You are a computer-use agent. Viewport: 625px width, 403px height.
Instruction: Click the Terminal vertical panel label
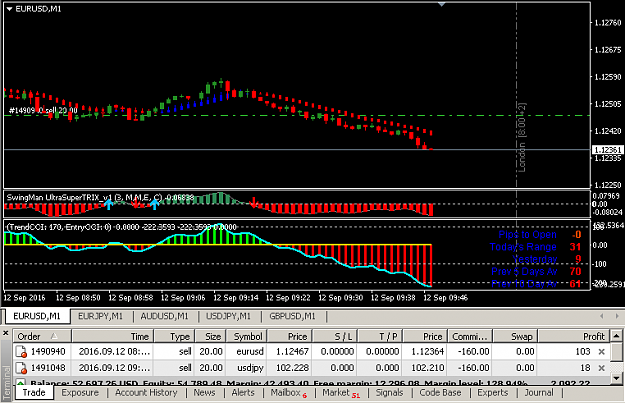[x=6, y=383]
